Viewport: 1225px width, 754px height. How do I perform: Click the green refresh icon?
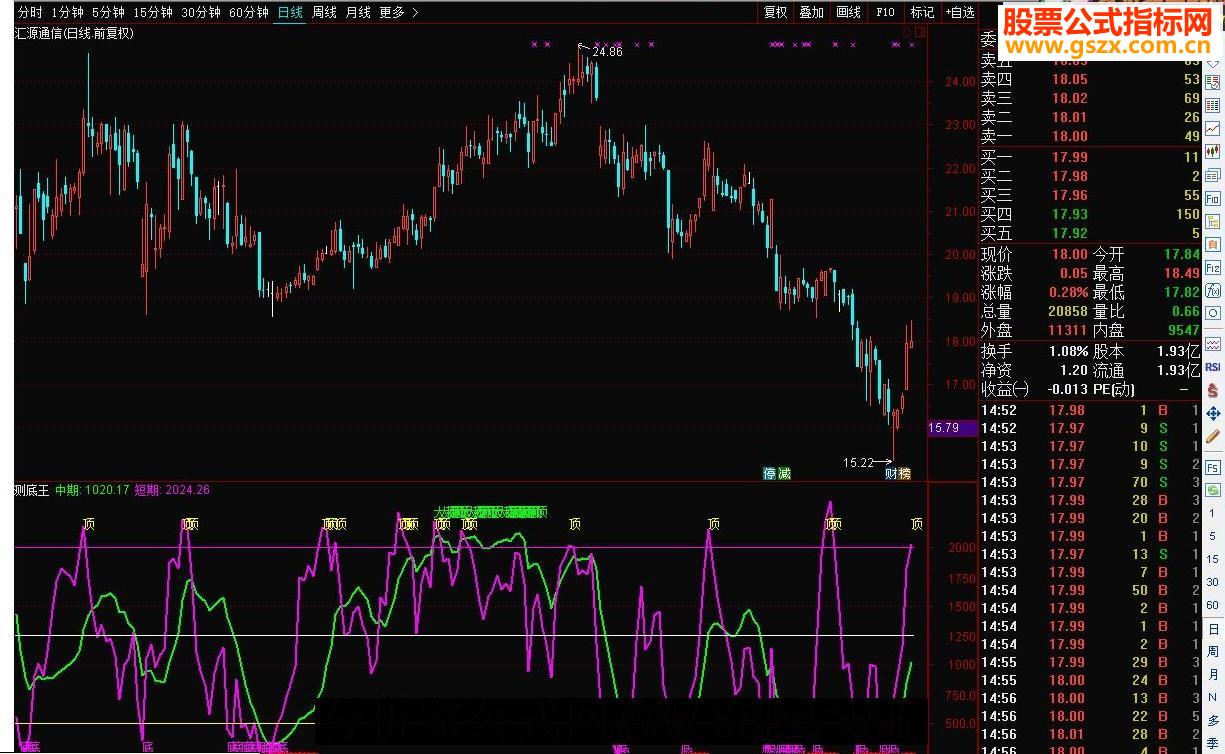1213,490
